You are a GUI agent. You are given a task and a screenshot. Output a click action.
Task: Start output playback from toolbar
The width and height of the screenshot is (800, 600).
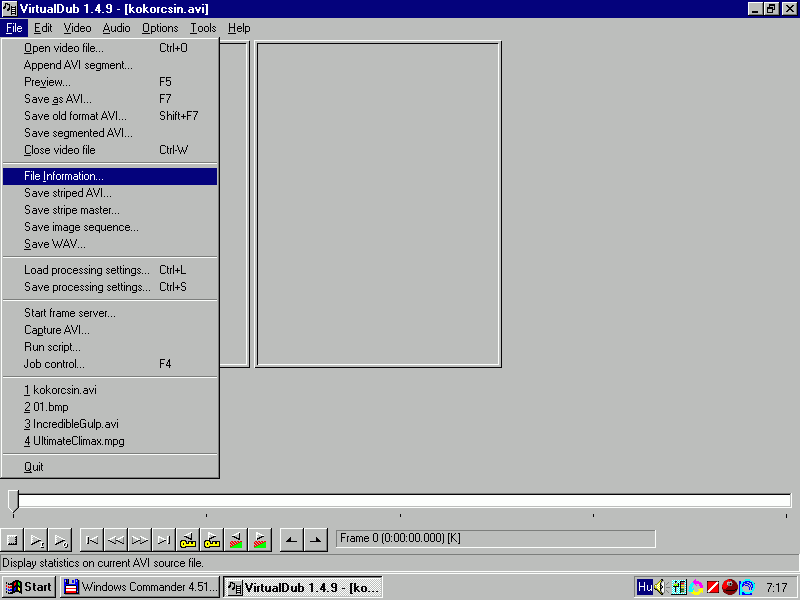click(60, 540)
